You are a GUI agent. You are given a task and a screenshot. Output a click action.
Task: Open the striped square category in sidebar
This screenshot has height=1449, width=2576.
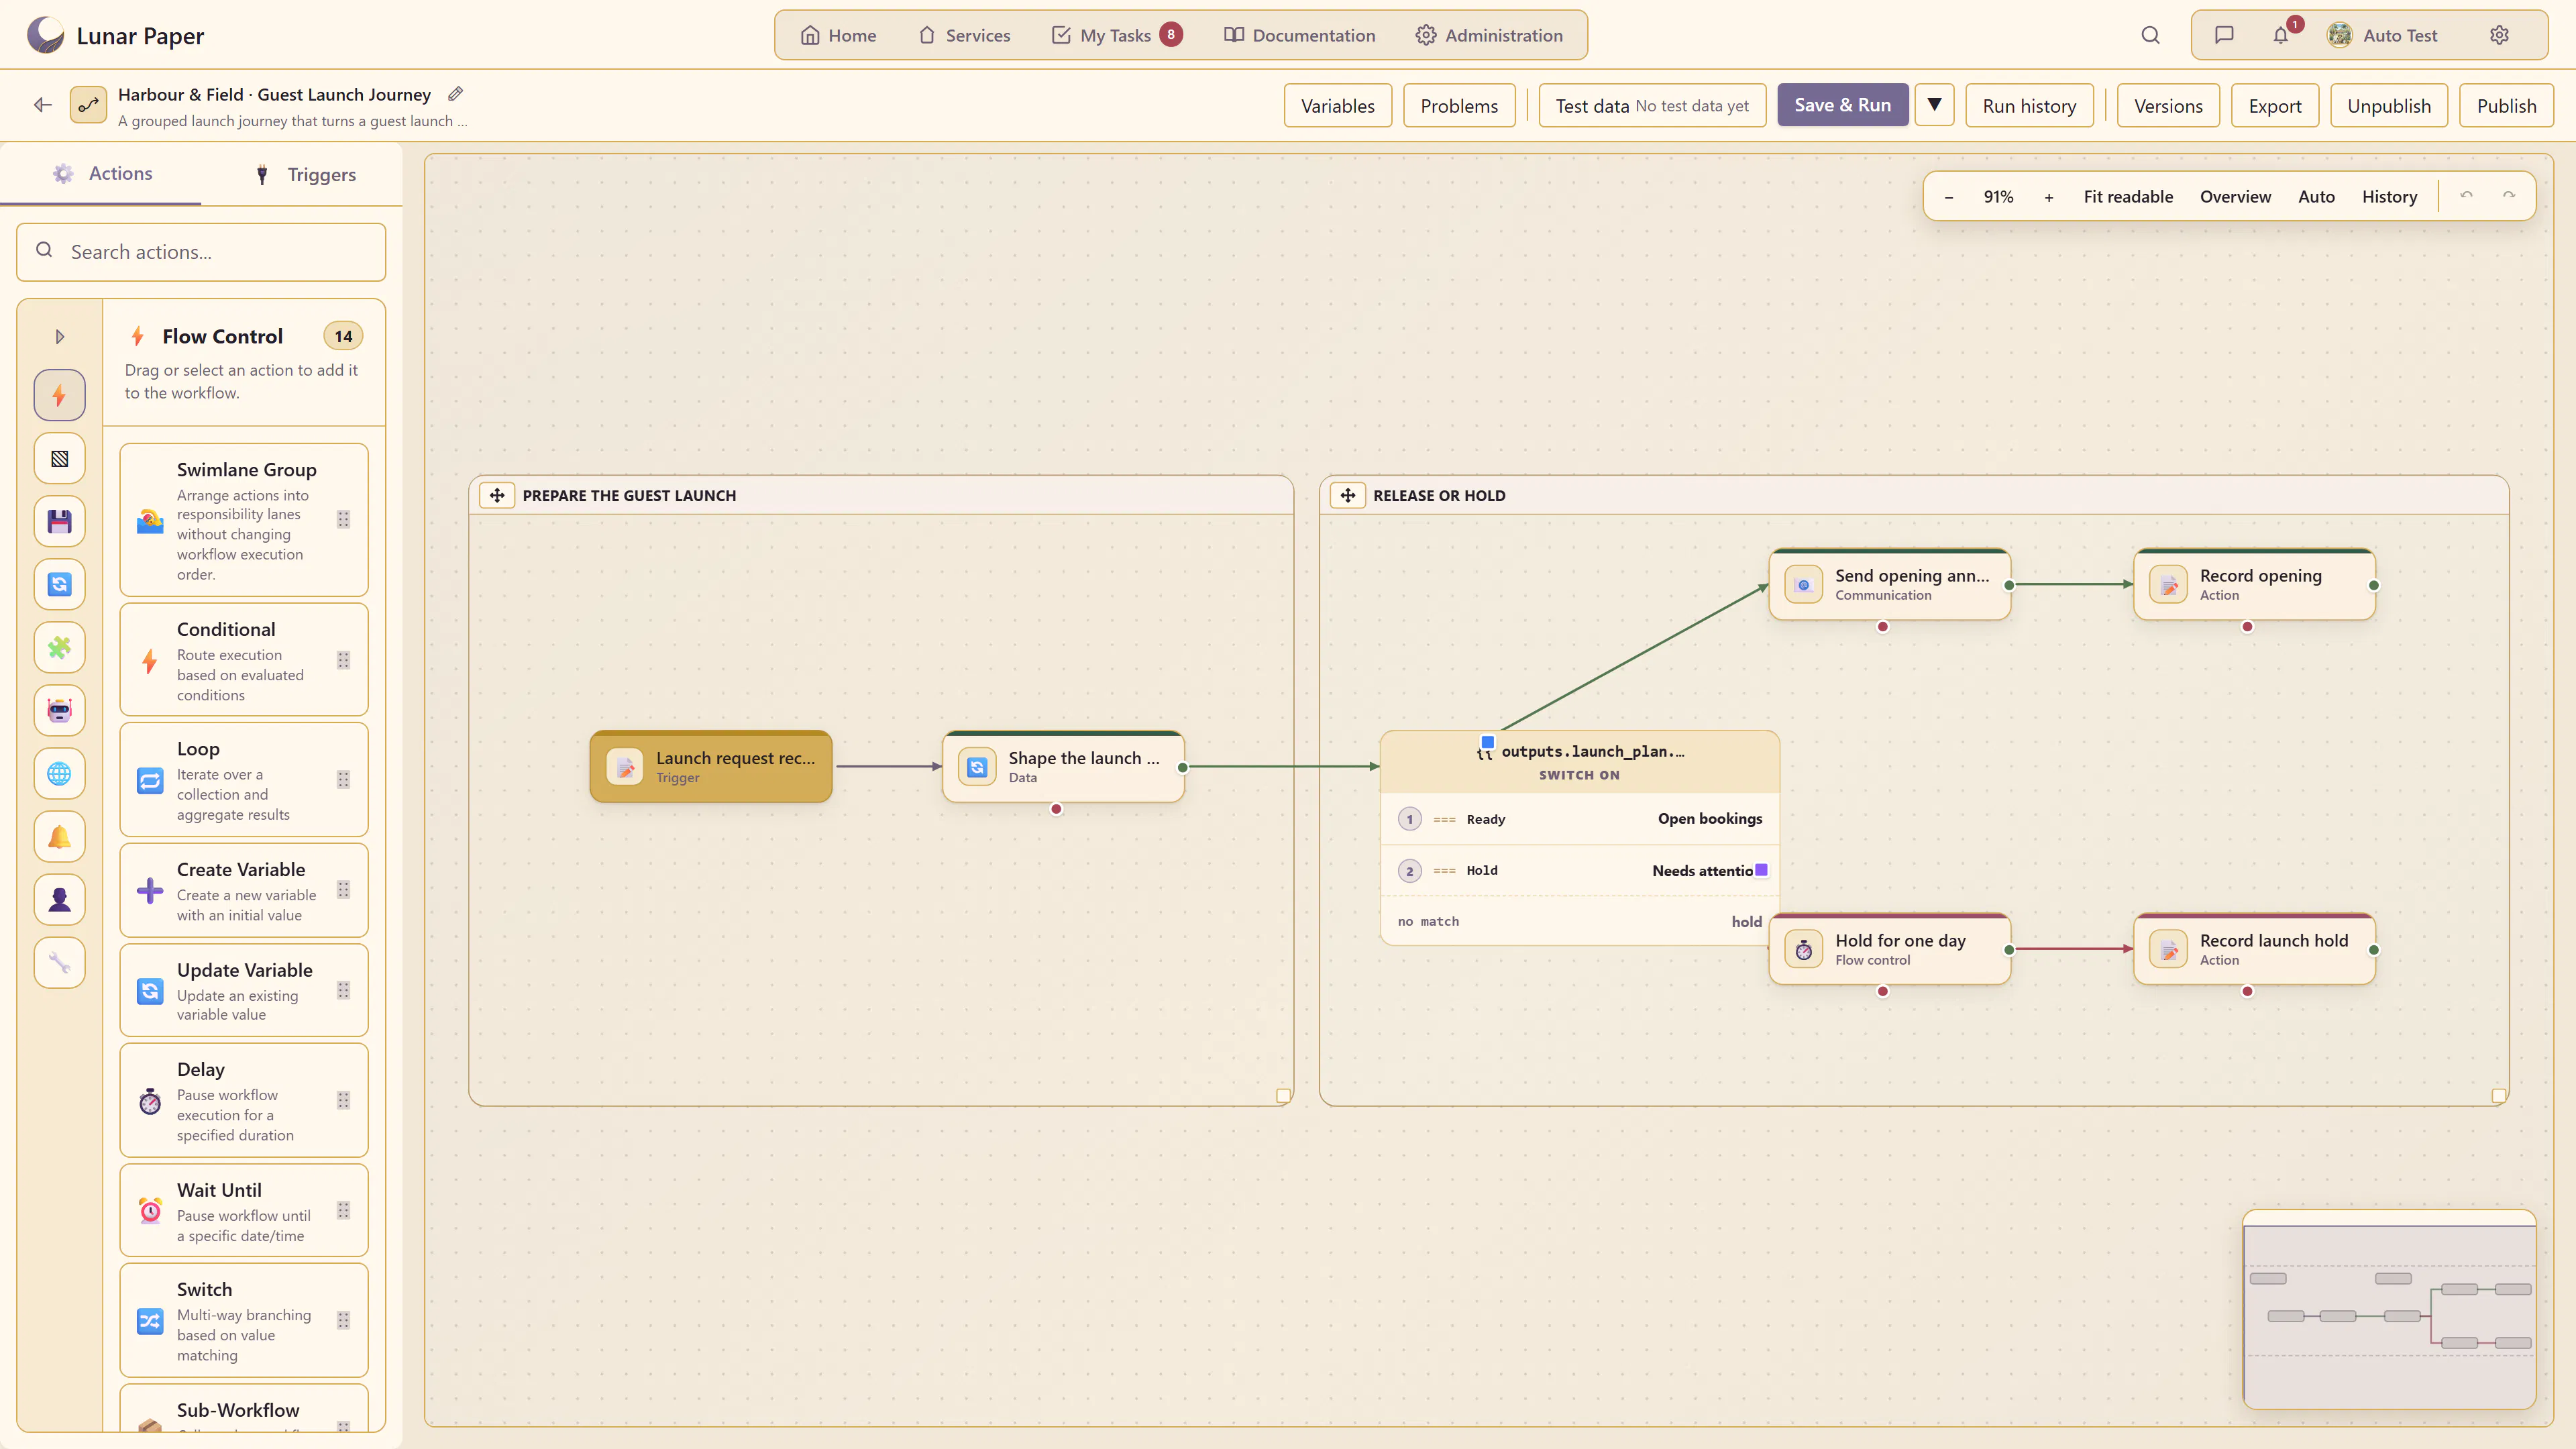pyautogui.click(x=59, y=459)
